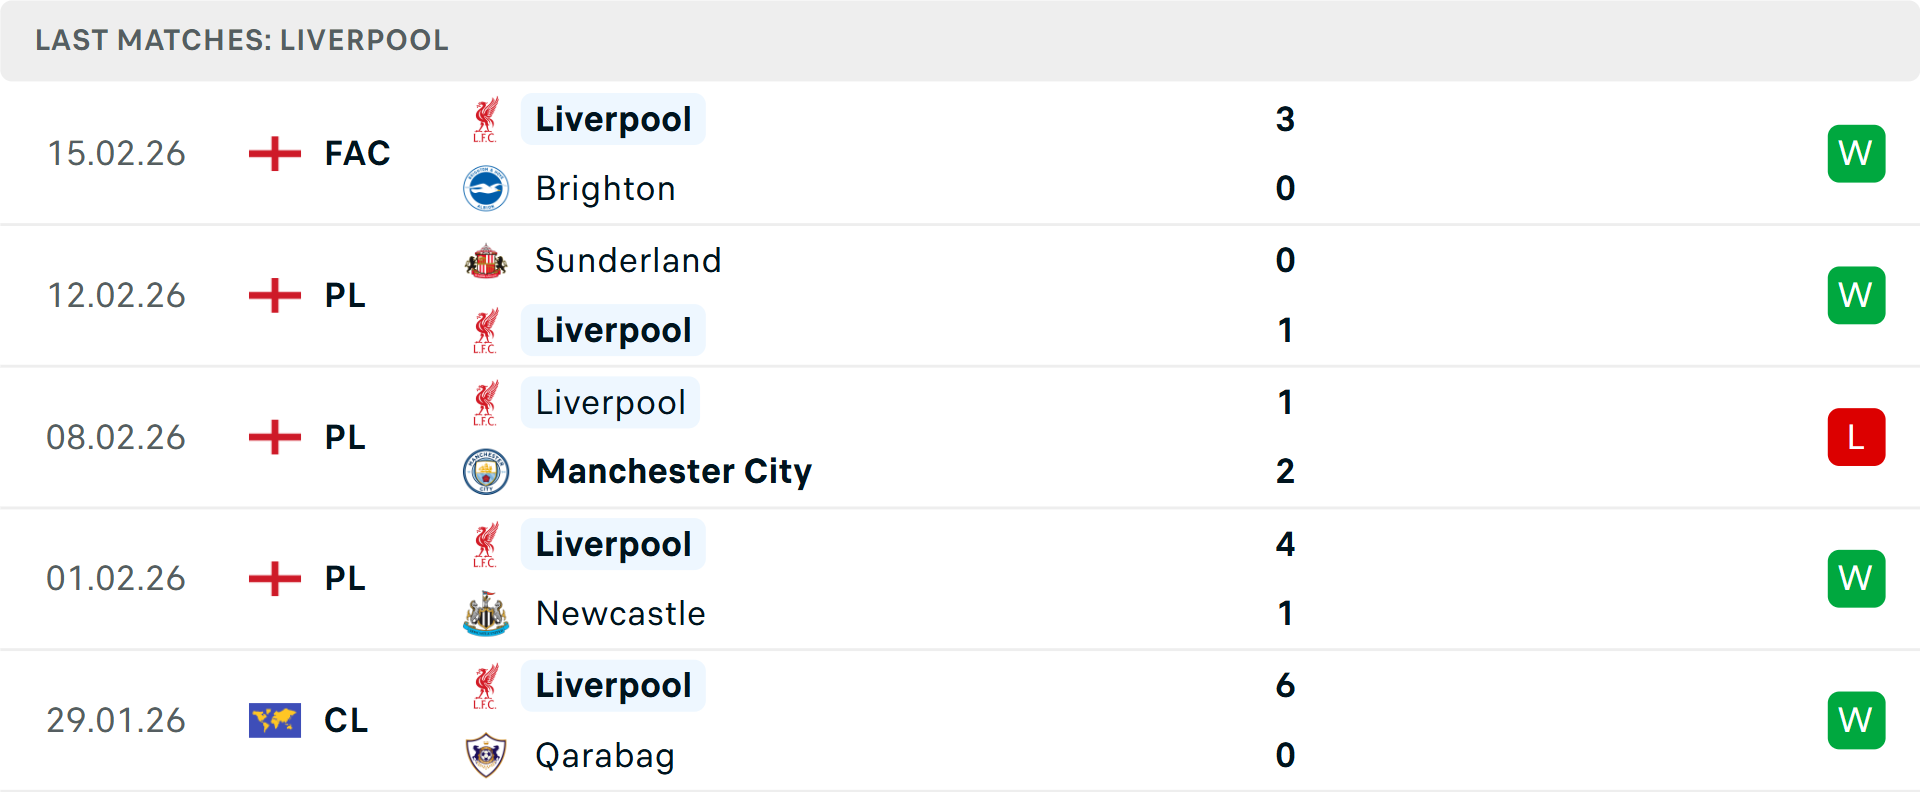Screen dimensions: 1920x792
Task: Select the CL competition label
Action: click(346, 720)
